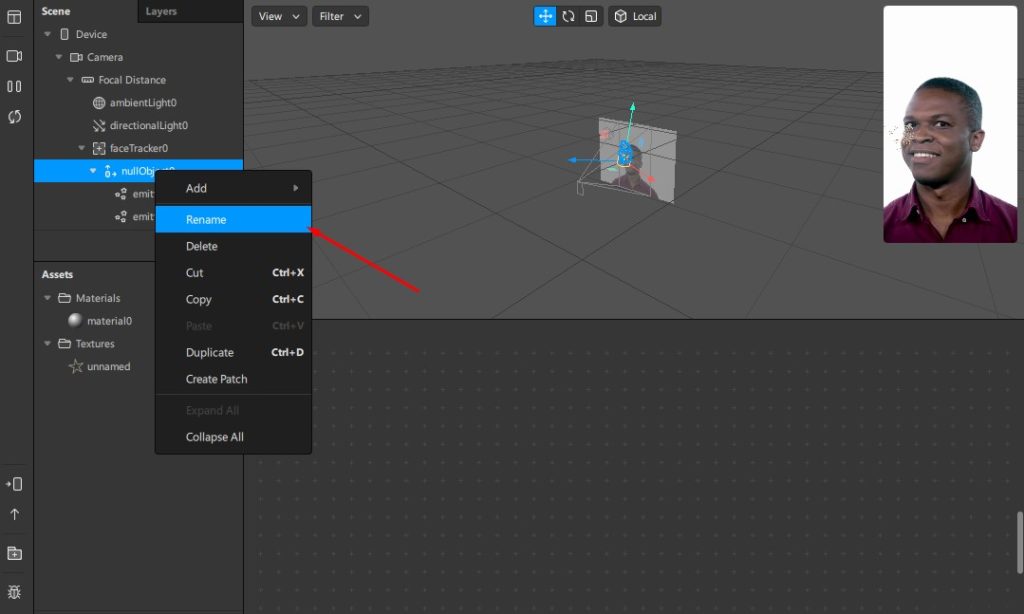The height and width of the screenshot is (614, 1024).
Task: Click the face preview simulator thumbnail
Action: (x=949, y=125)
